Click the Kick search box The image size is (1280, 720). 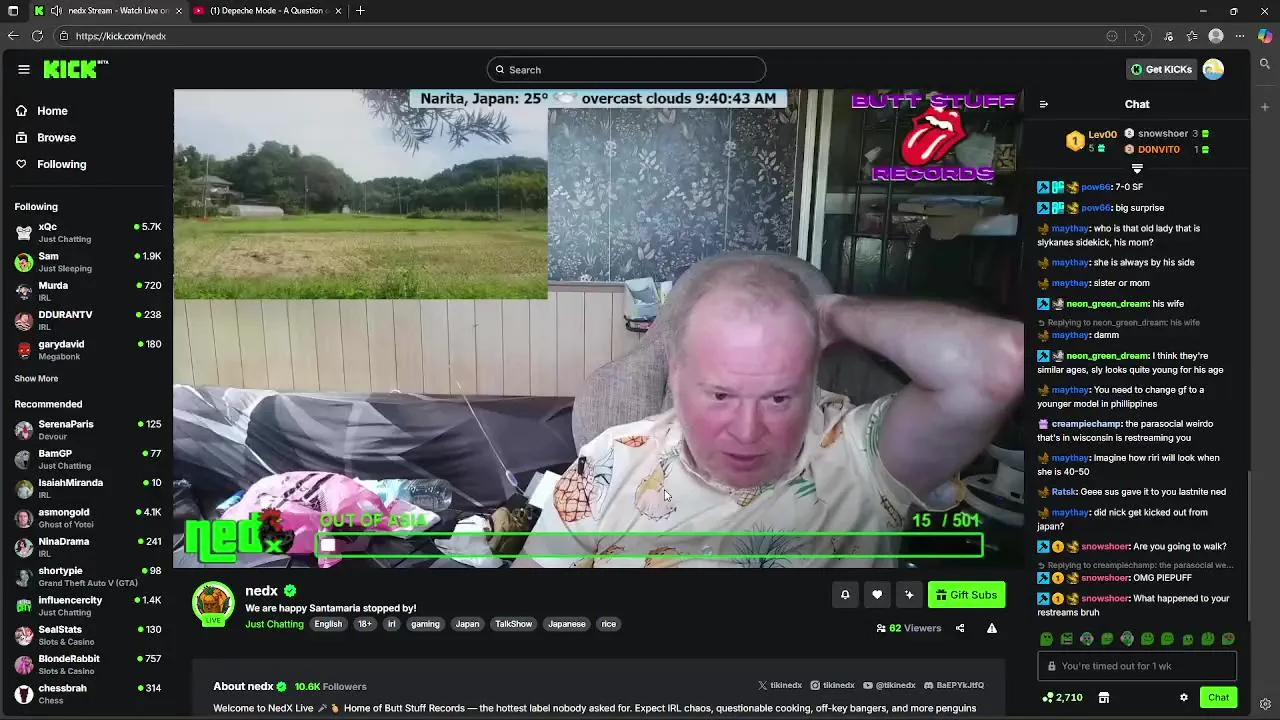[626, 69]
